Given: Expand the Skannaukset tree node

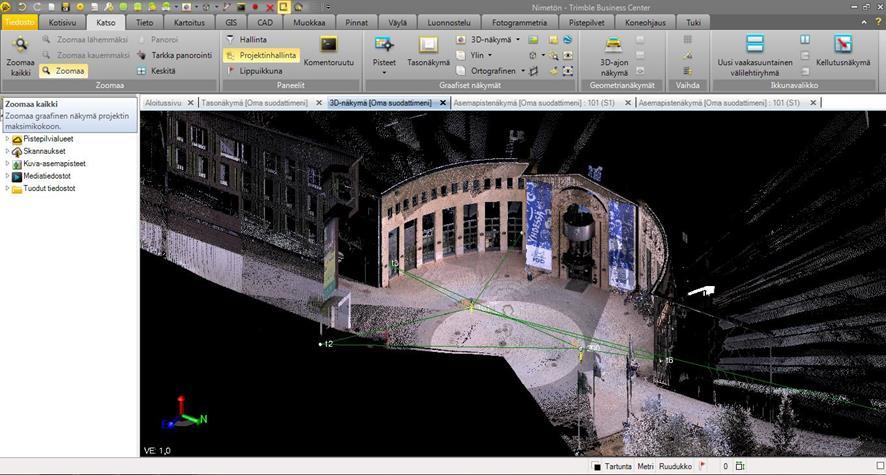Looking at the screenshot, I should [7, 151].
